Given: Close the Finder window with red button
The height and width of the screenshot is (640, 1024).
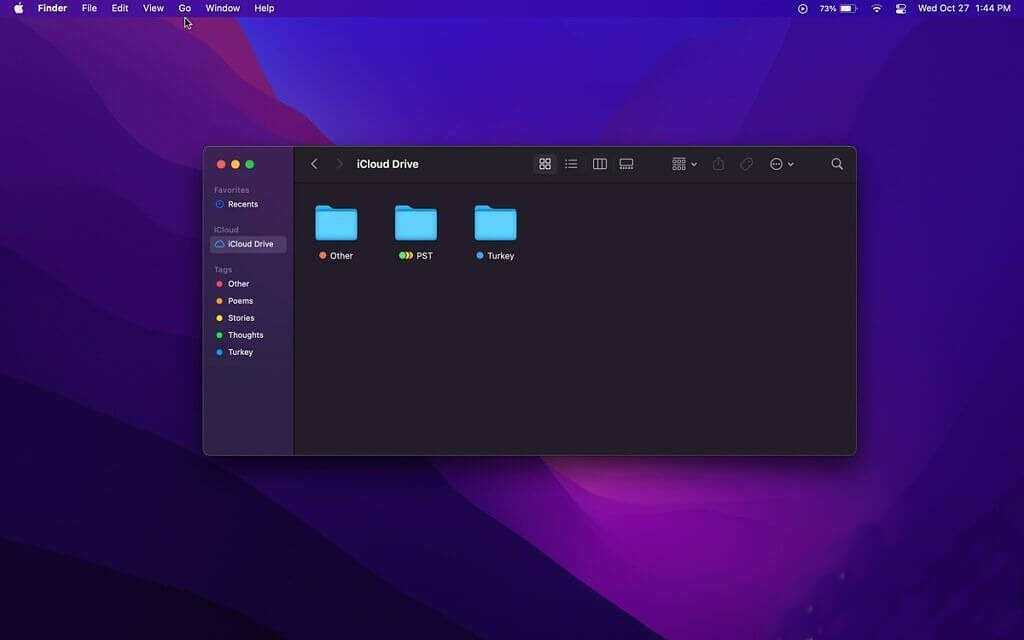Looking at the screenshot, I should [221, 165].
